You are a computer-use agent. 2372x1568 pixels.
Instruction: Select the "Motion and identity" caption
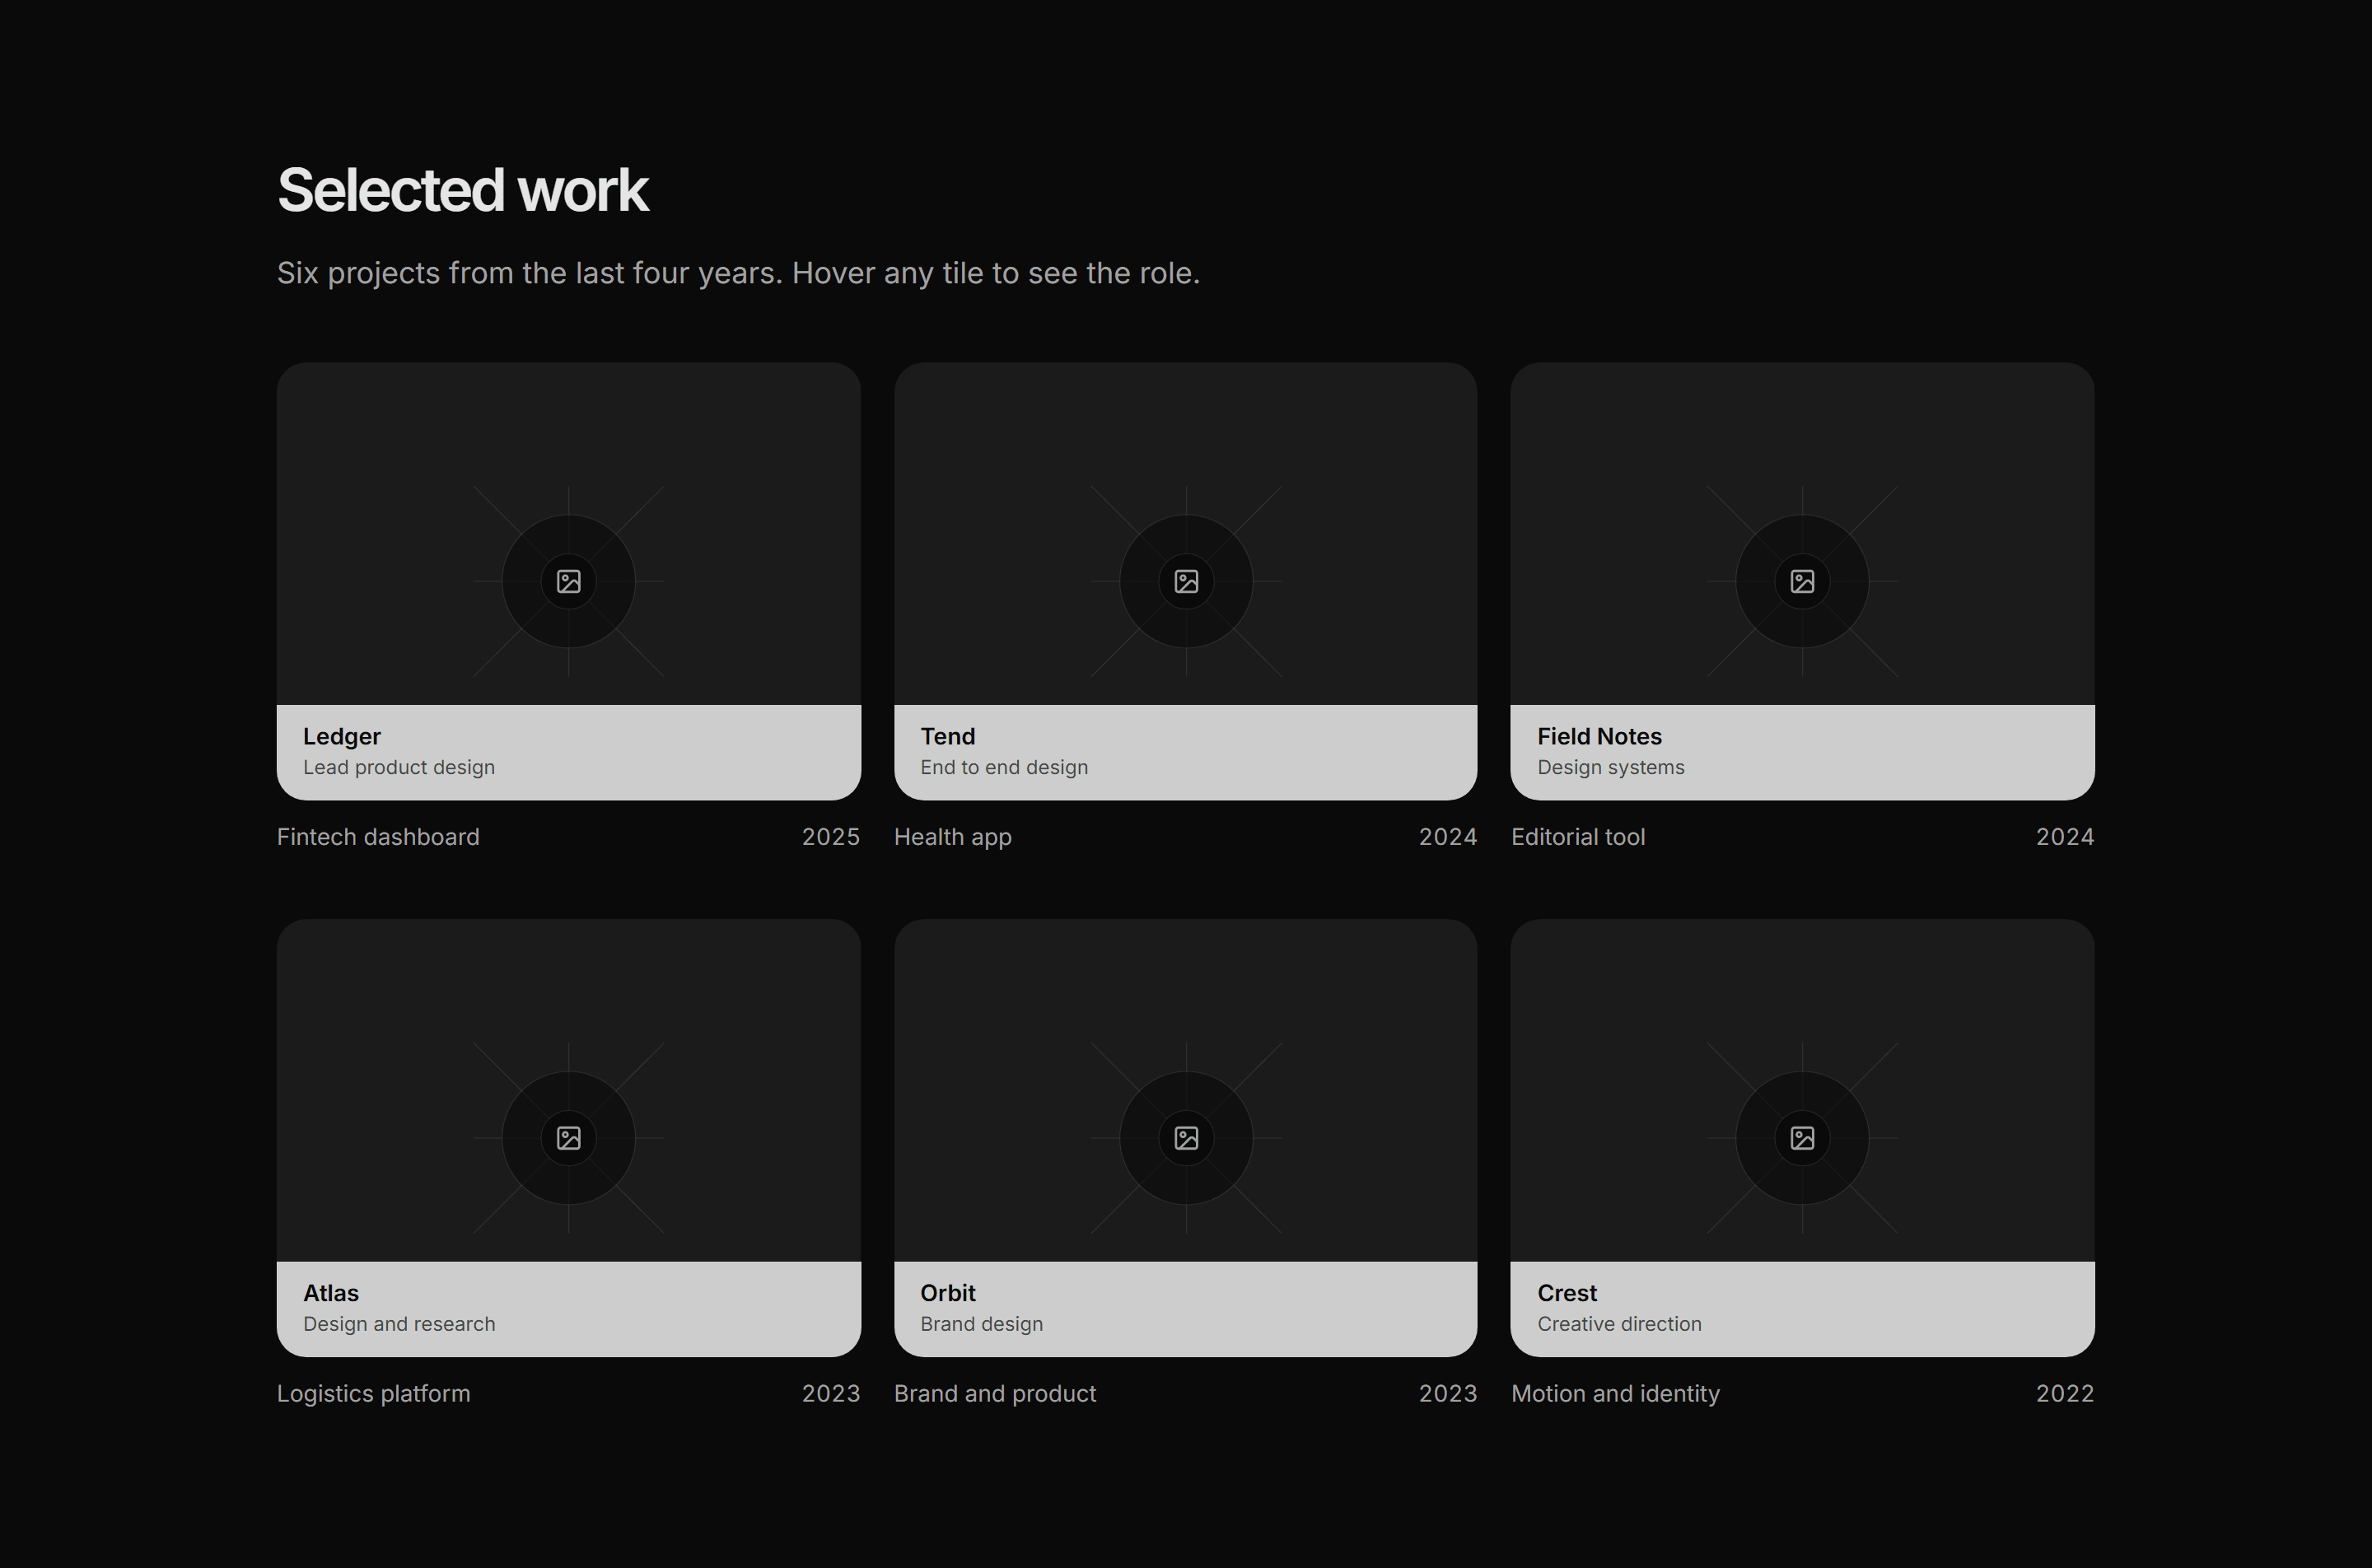coord(1615,1394)
